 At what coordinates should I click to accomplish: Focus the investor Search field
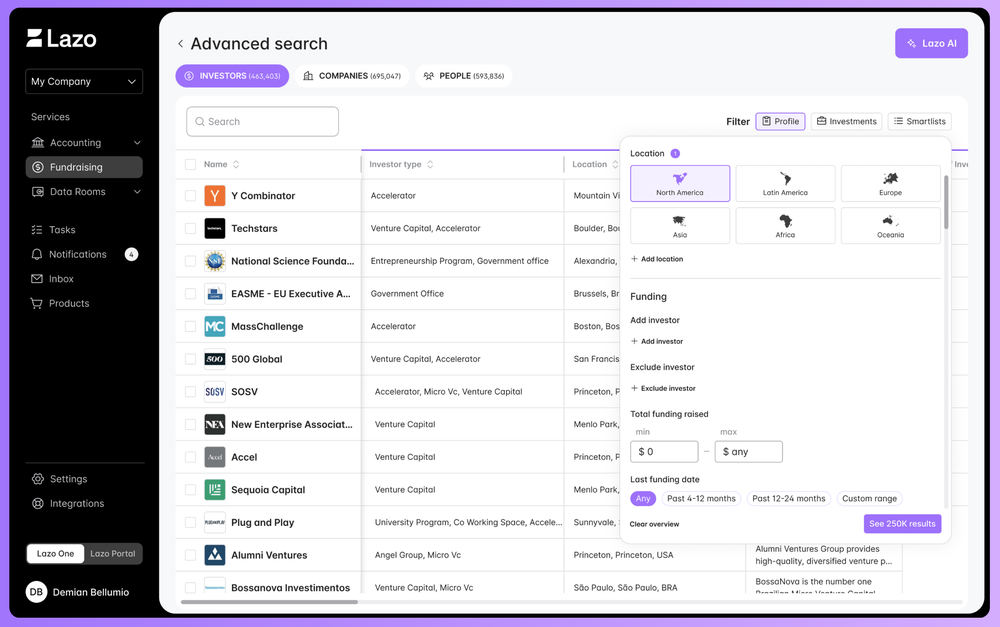(x=262, y=121)
